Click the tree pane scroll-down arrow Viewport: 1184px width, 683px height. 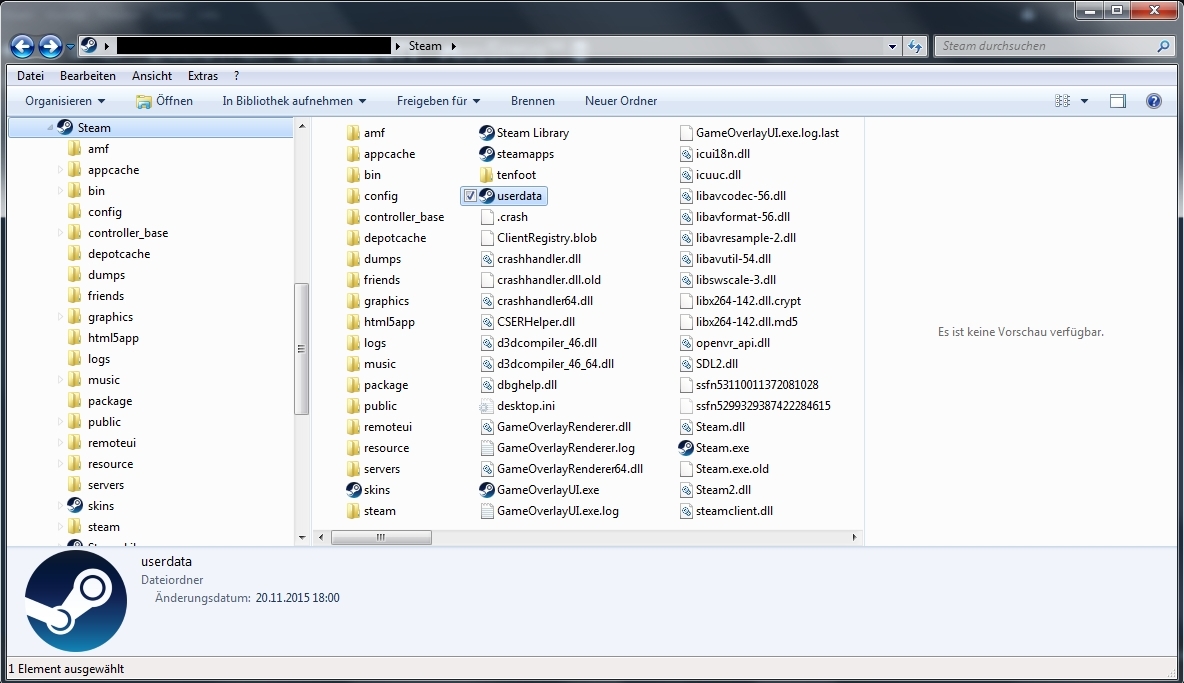[x=302, y=538]
